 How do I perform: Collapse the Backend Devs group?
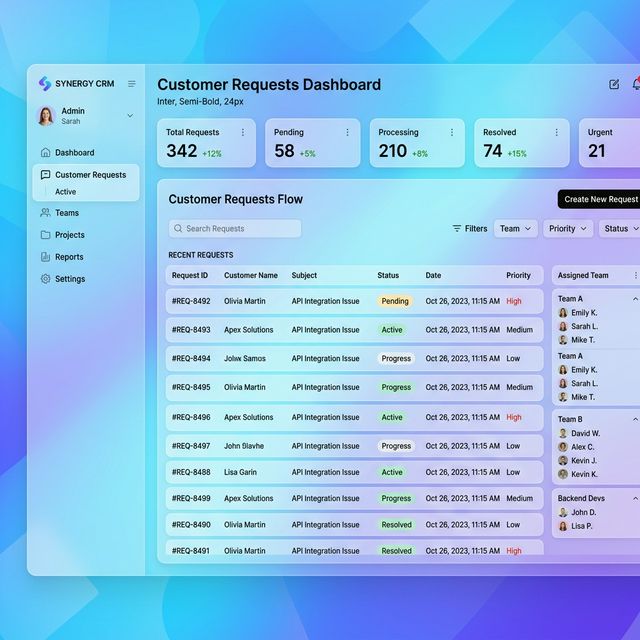coord(635,499)
